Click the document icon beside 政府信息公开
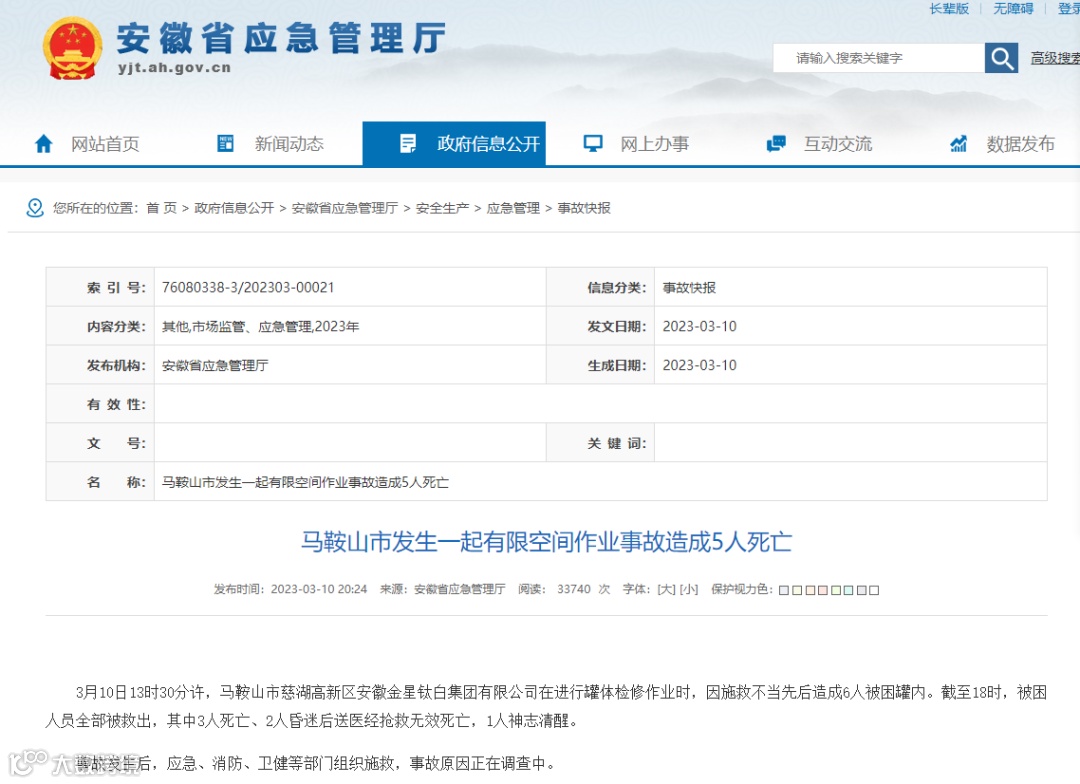The image size is (1080, 784). 408,143
